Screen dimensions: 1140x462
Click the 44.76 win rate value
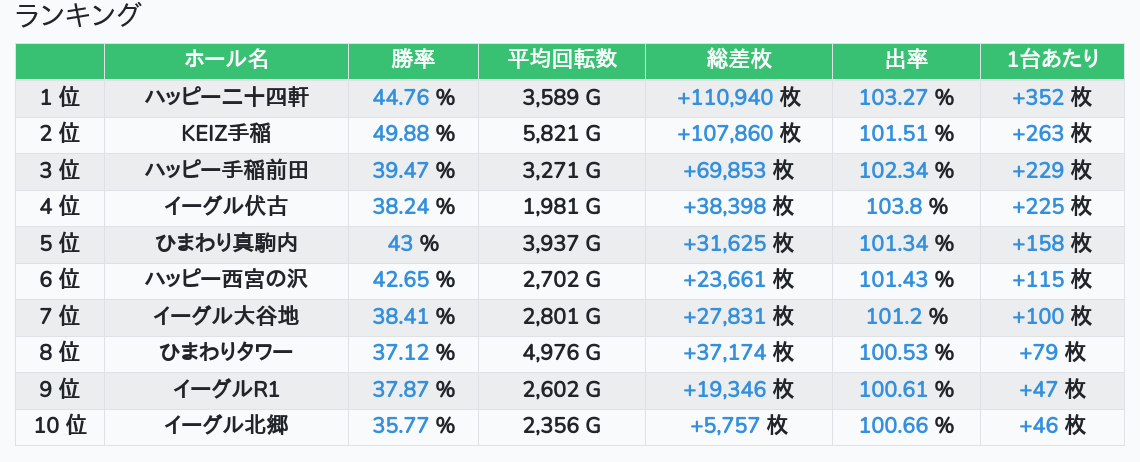pyautogui.click(x=400, y=97)
